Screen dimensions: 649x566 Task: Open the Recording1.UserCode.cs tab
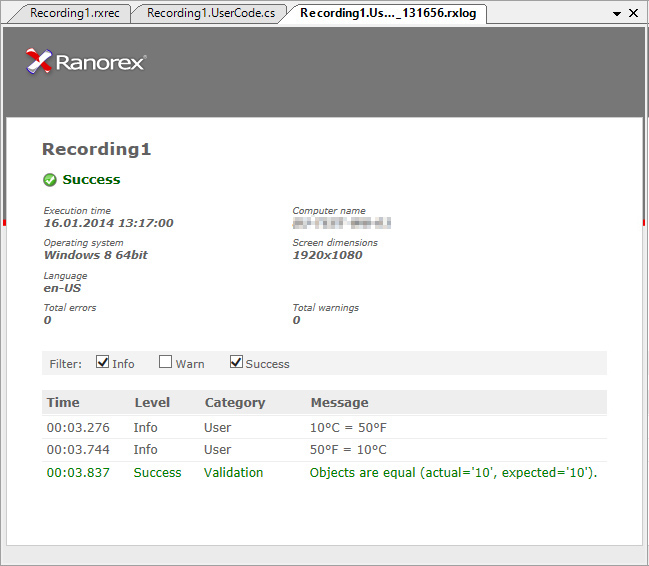pos(211,13)
